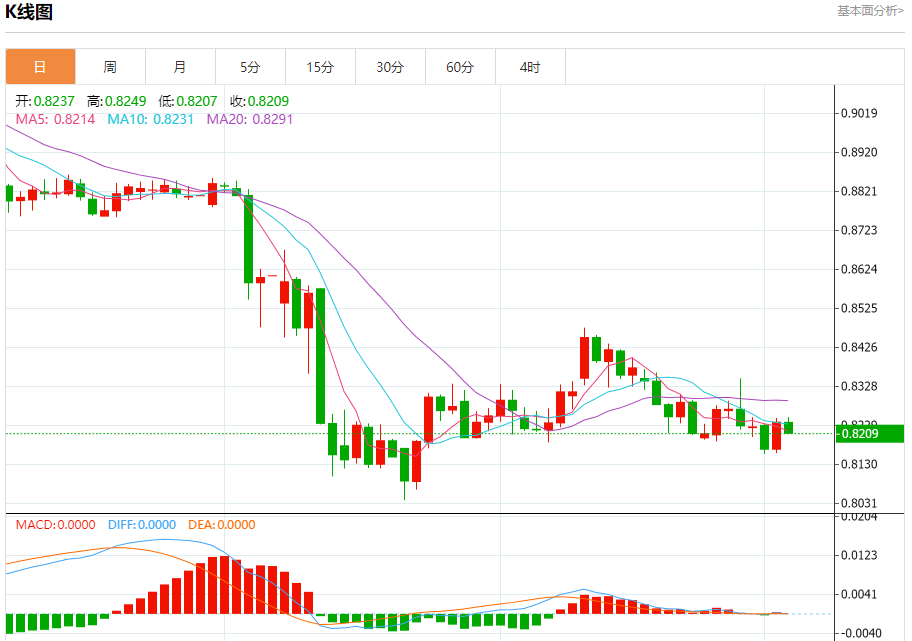Click the 0.8328 price axis label
The height and width of the screenshot is (641, 912).
859,386
